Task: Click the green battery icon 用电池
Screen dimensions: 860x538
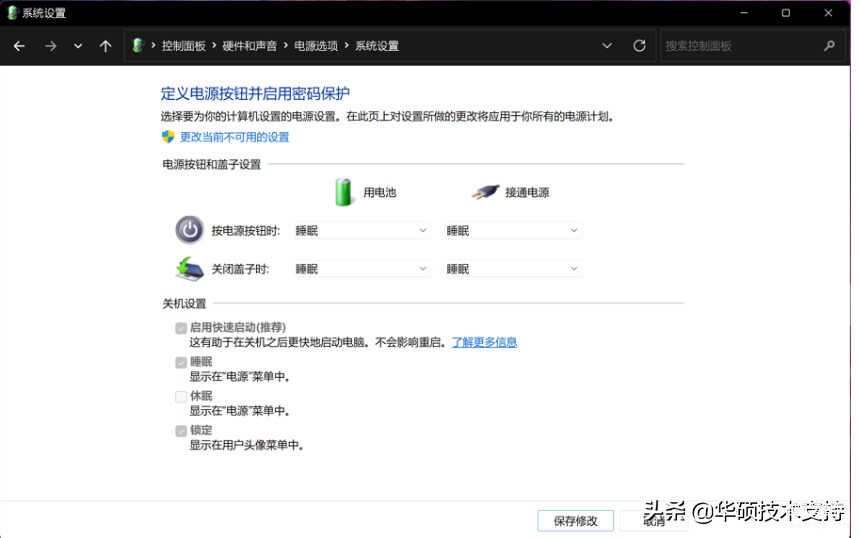Action: pyautogui.click(x=343, y=192)
